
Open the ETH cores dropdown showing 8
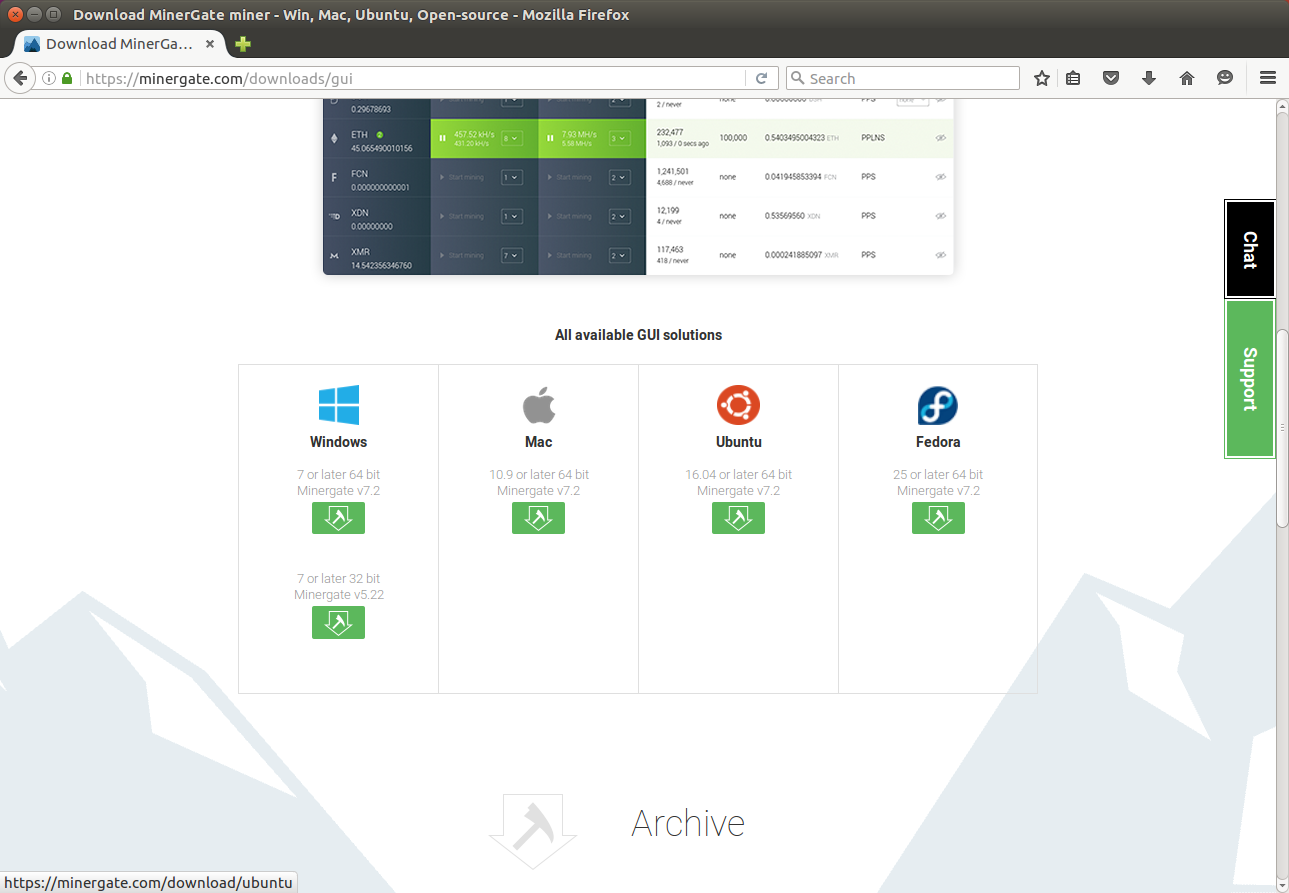click(x=511, y=138)
